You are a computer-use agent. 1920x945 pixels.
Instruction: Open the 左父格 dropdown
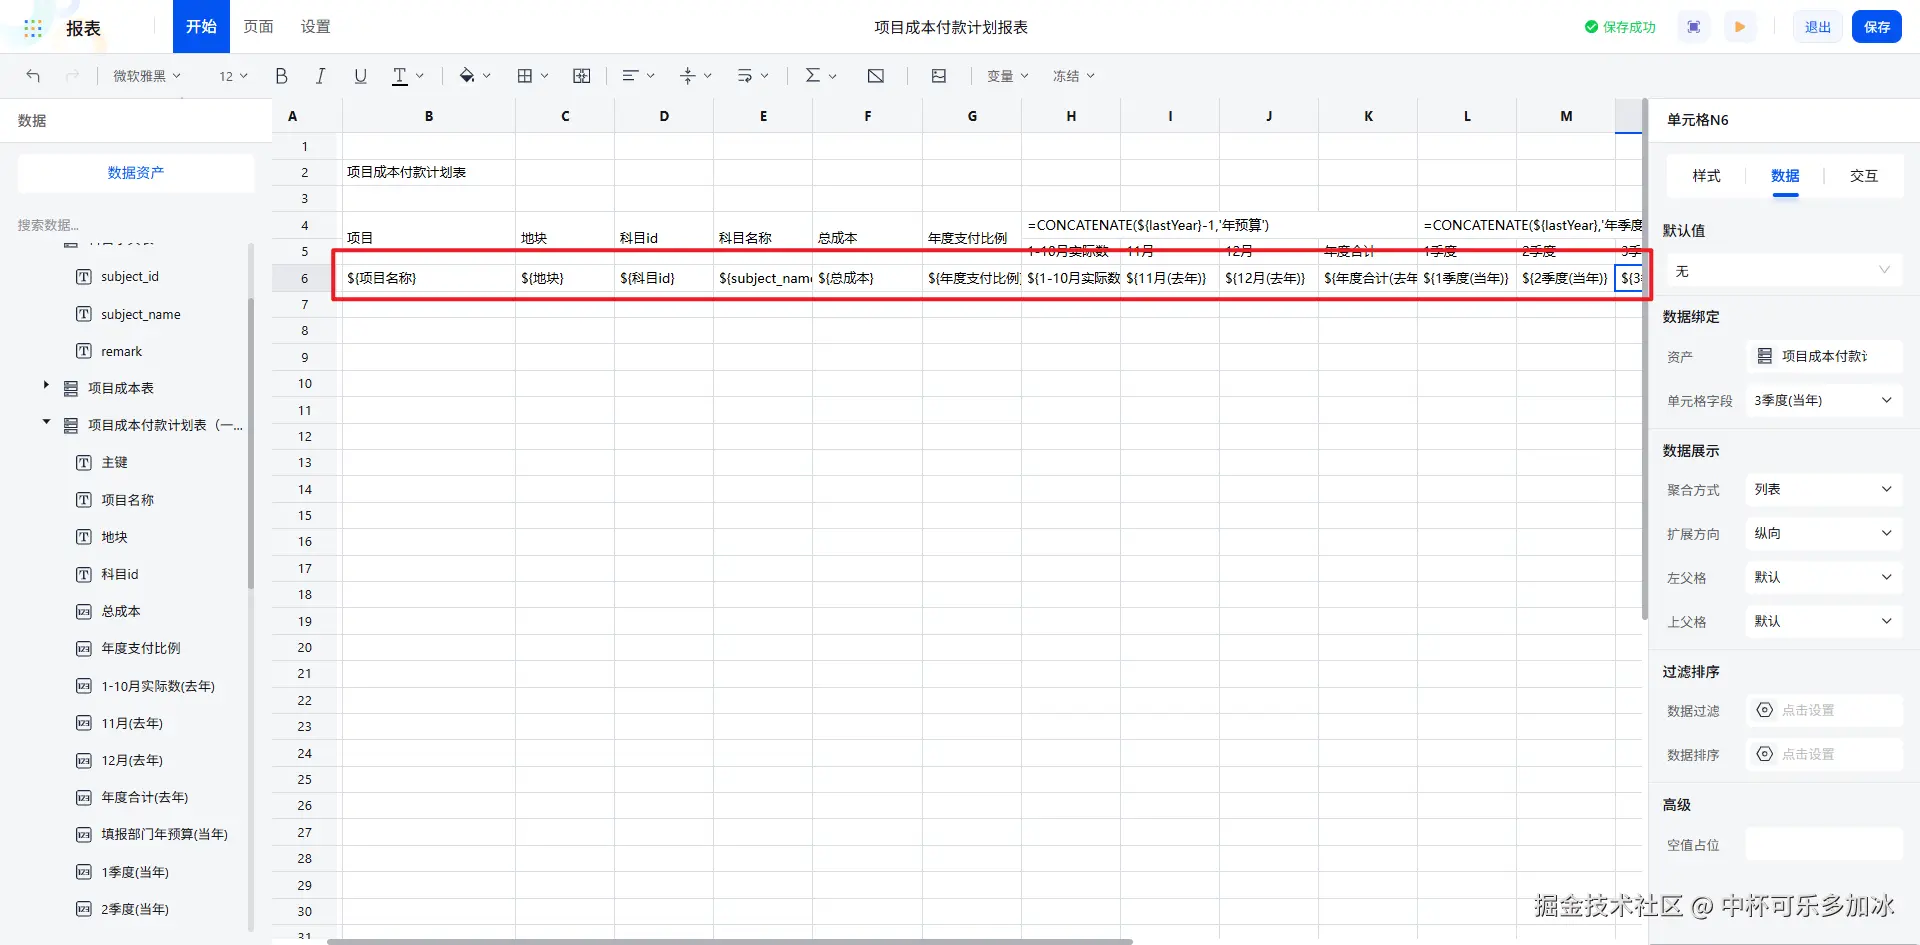point(1824,577)
